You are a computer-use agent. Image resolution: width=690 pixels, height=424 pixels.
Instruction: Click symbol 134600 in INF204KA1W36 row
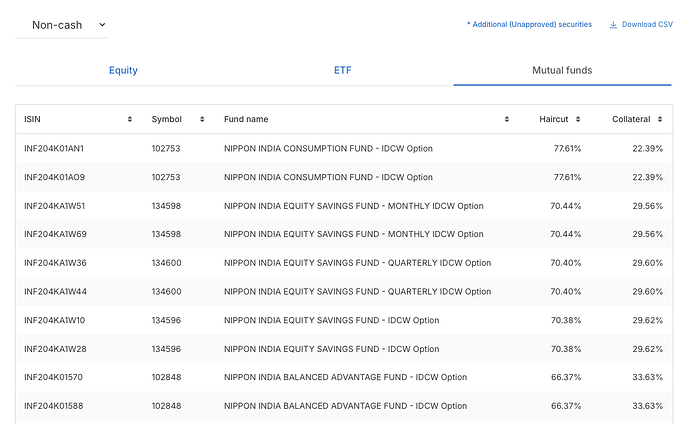pyautogui.click(x=166, y=263)
